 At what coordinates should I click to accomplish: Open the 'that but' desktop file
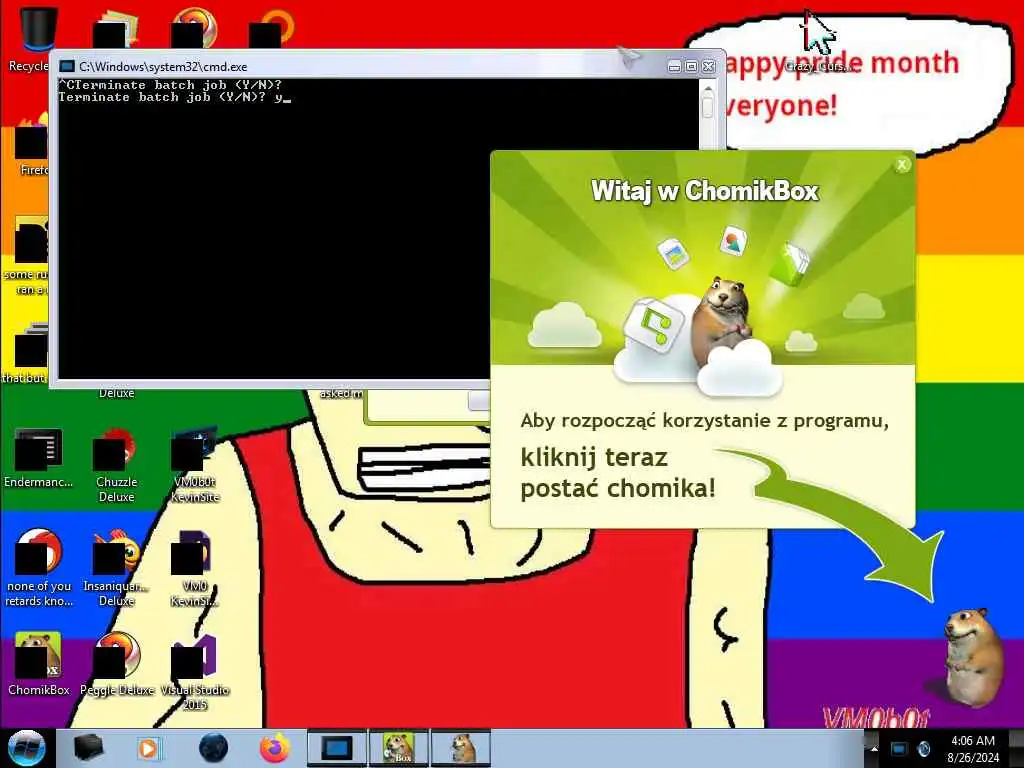pos(27,353)
